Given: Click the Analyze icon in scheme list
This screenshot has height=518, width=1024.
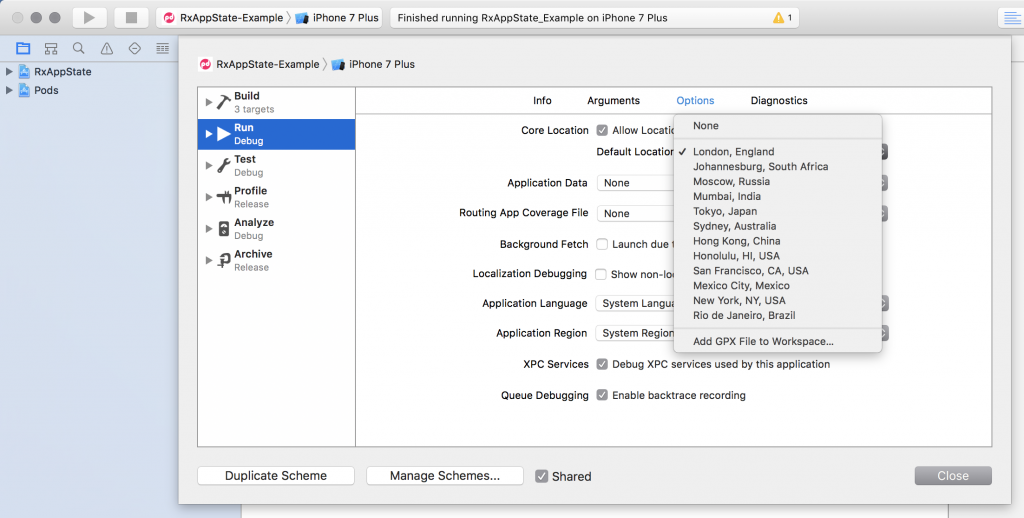Looking at the screenshot, I should coord(224,229).
